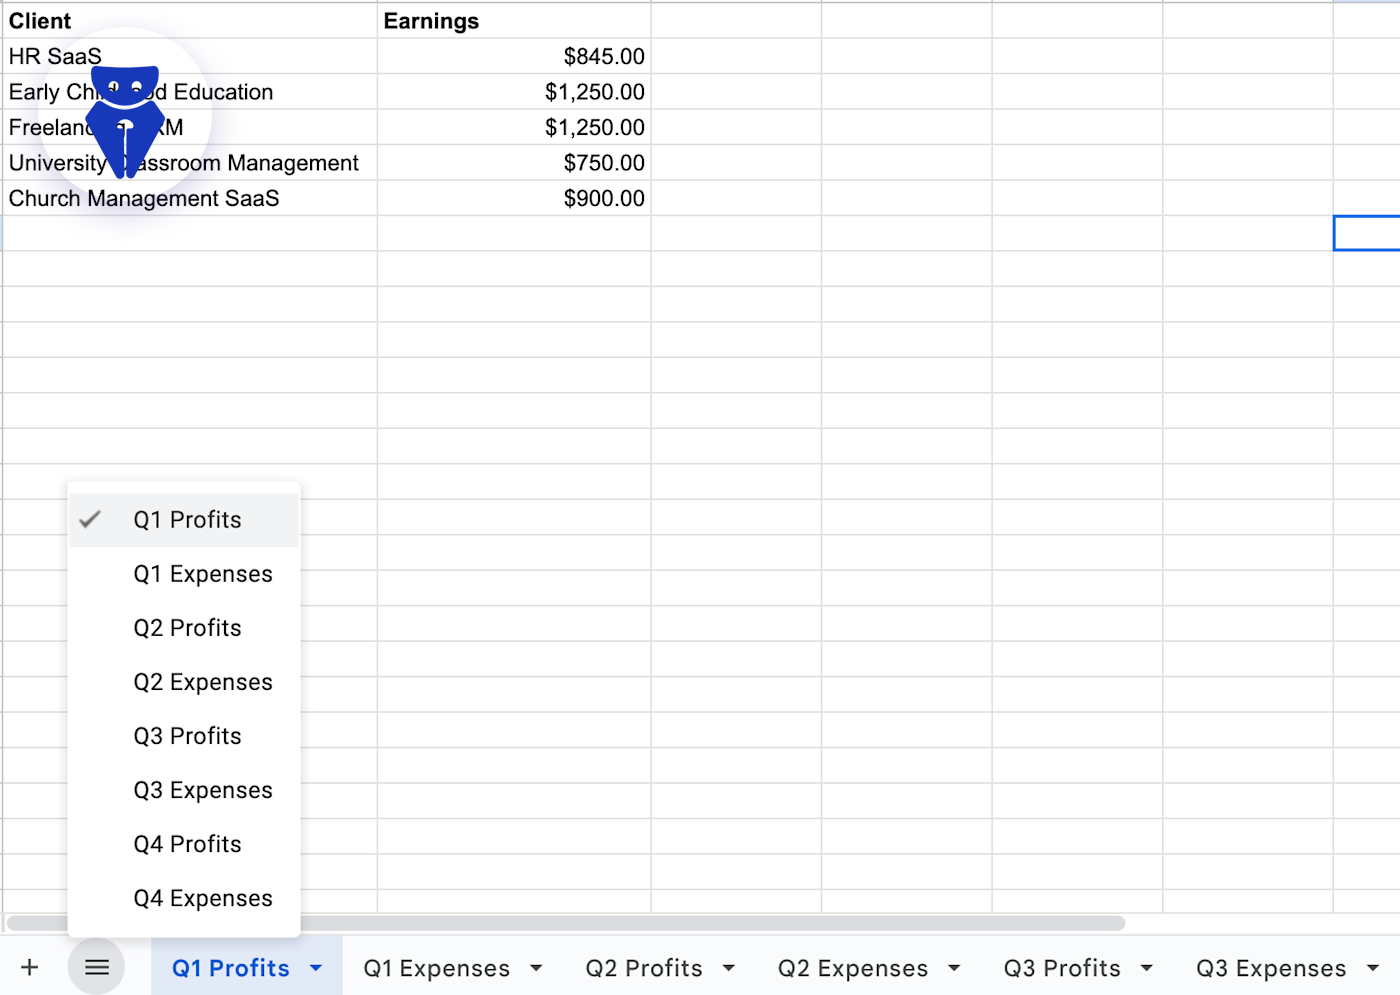The height and width of the screenshot is (995, 1400).
Task: Select the HR SaaS cell
Action: point(190,56)
